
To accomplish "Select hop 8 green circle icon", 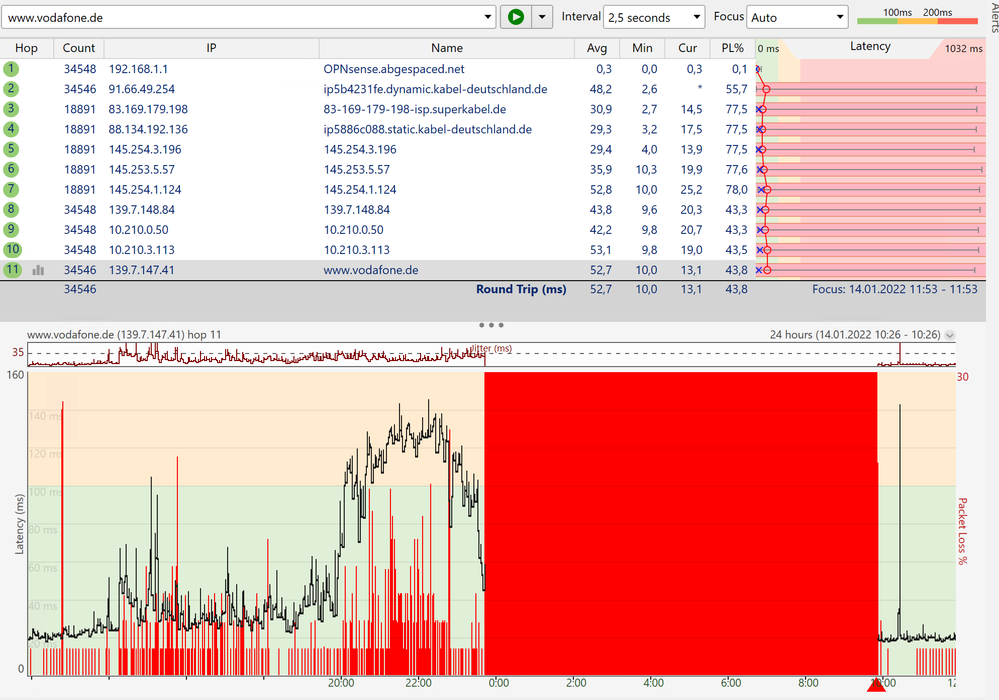I will click(x=11, y=209).
